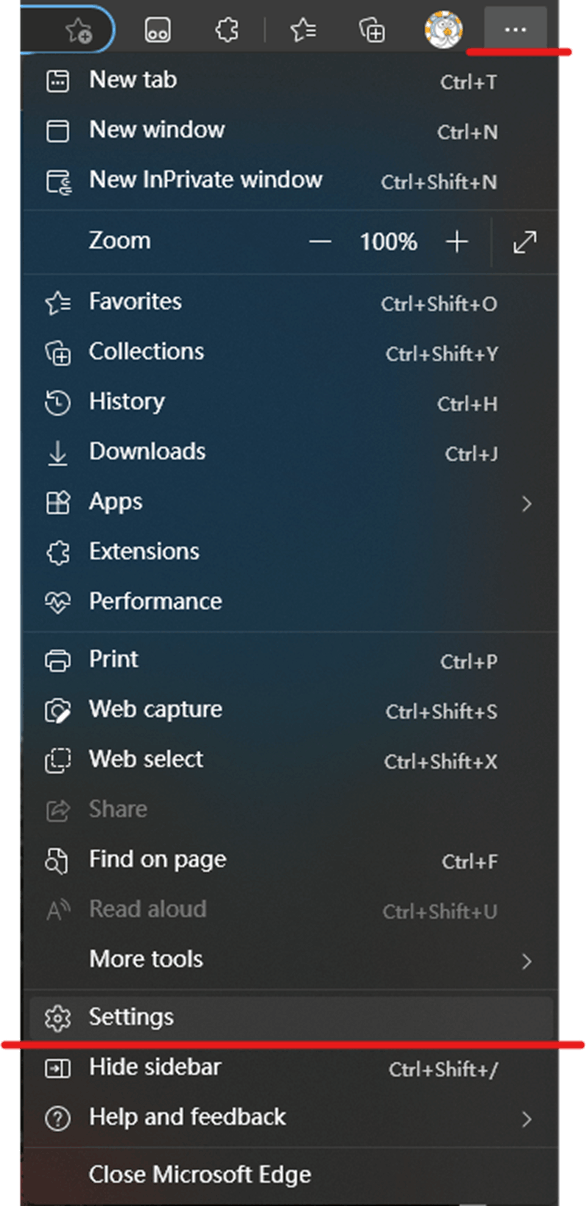Open a New InPrivate window
The image size is (586, 1206).
point(205,181)
